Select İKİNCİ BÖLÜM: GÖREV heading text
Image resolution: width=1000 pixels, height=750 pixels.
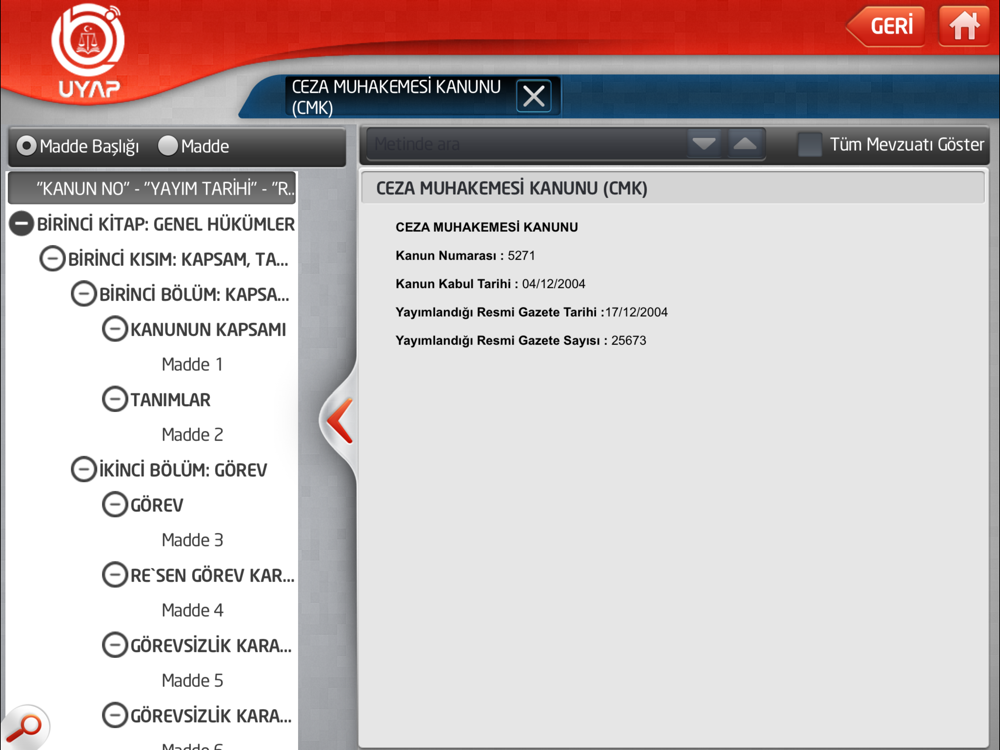pos(183,469)
